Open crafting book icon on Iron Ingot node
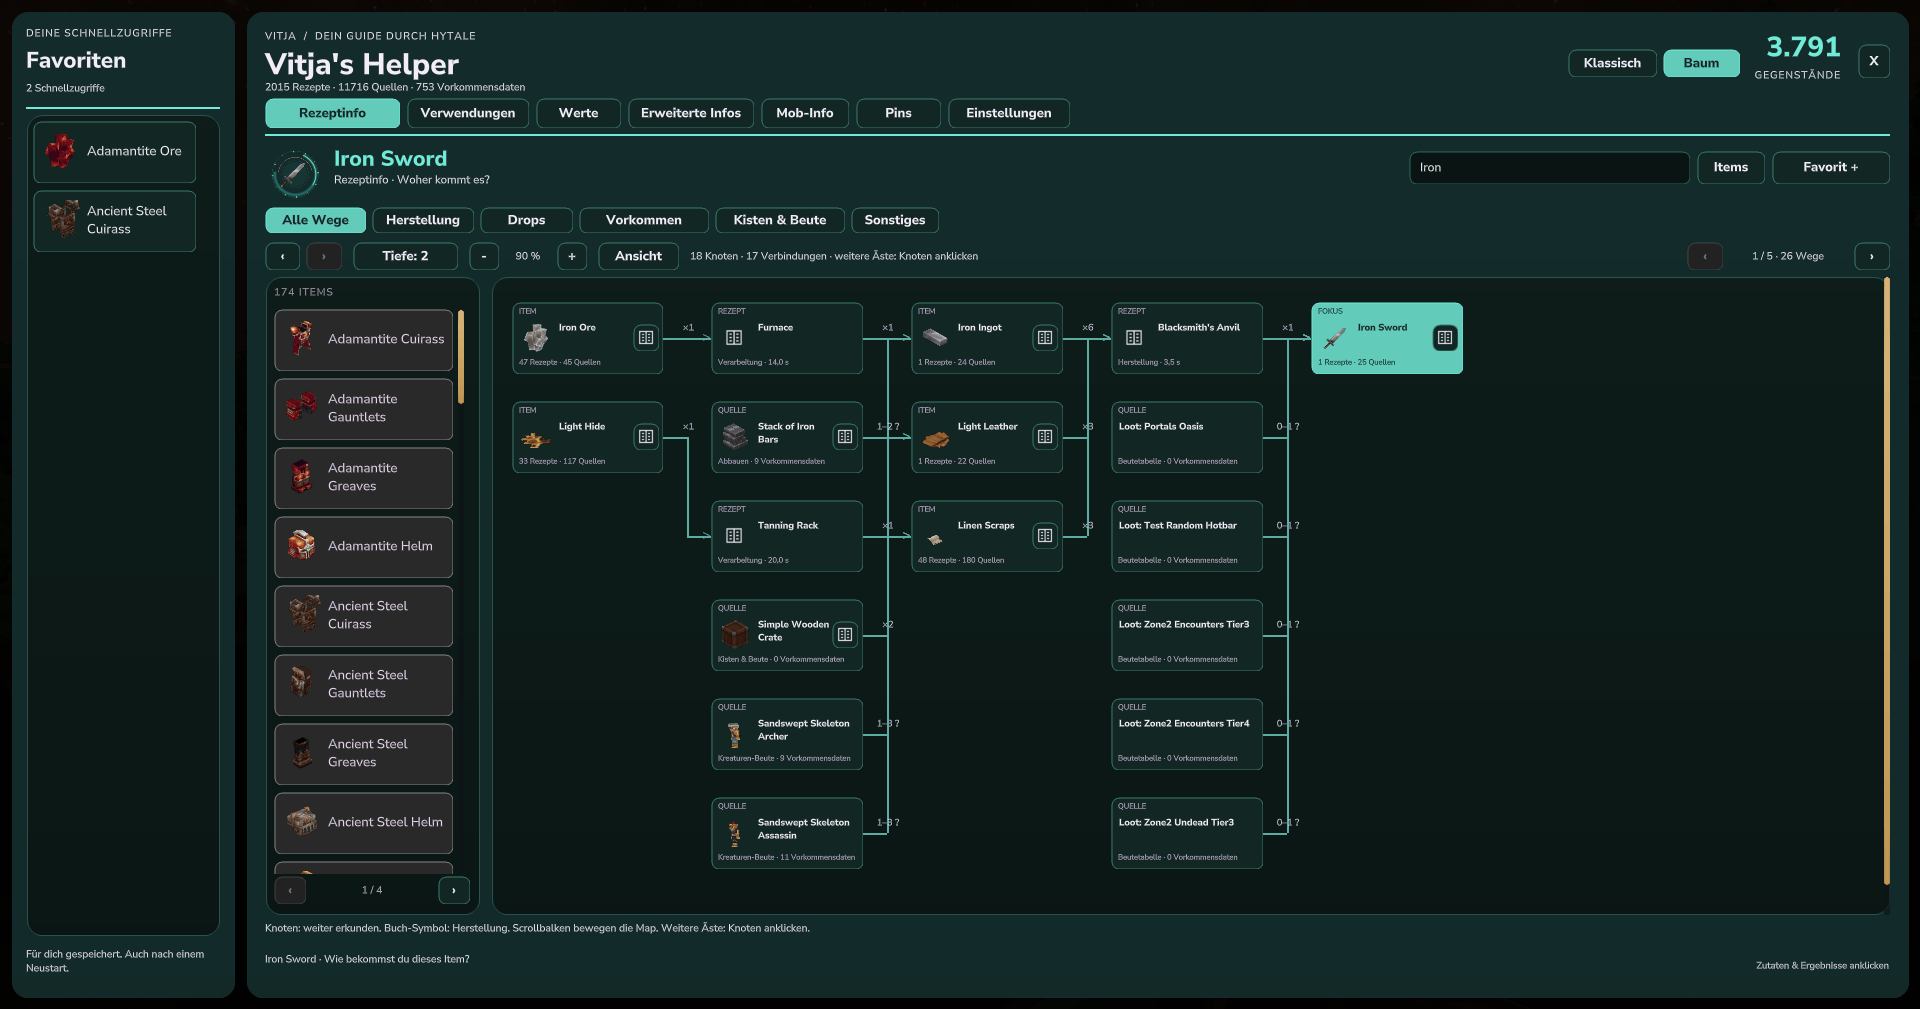The image size is (1920, 1009). (x=1045, y=338)
